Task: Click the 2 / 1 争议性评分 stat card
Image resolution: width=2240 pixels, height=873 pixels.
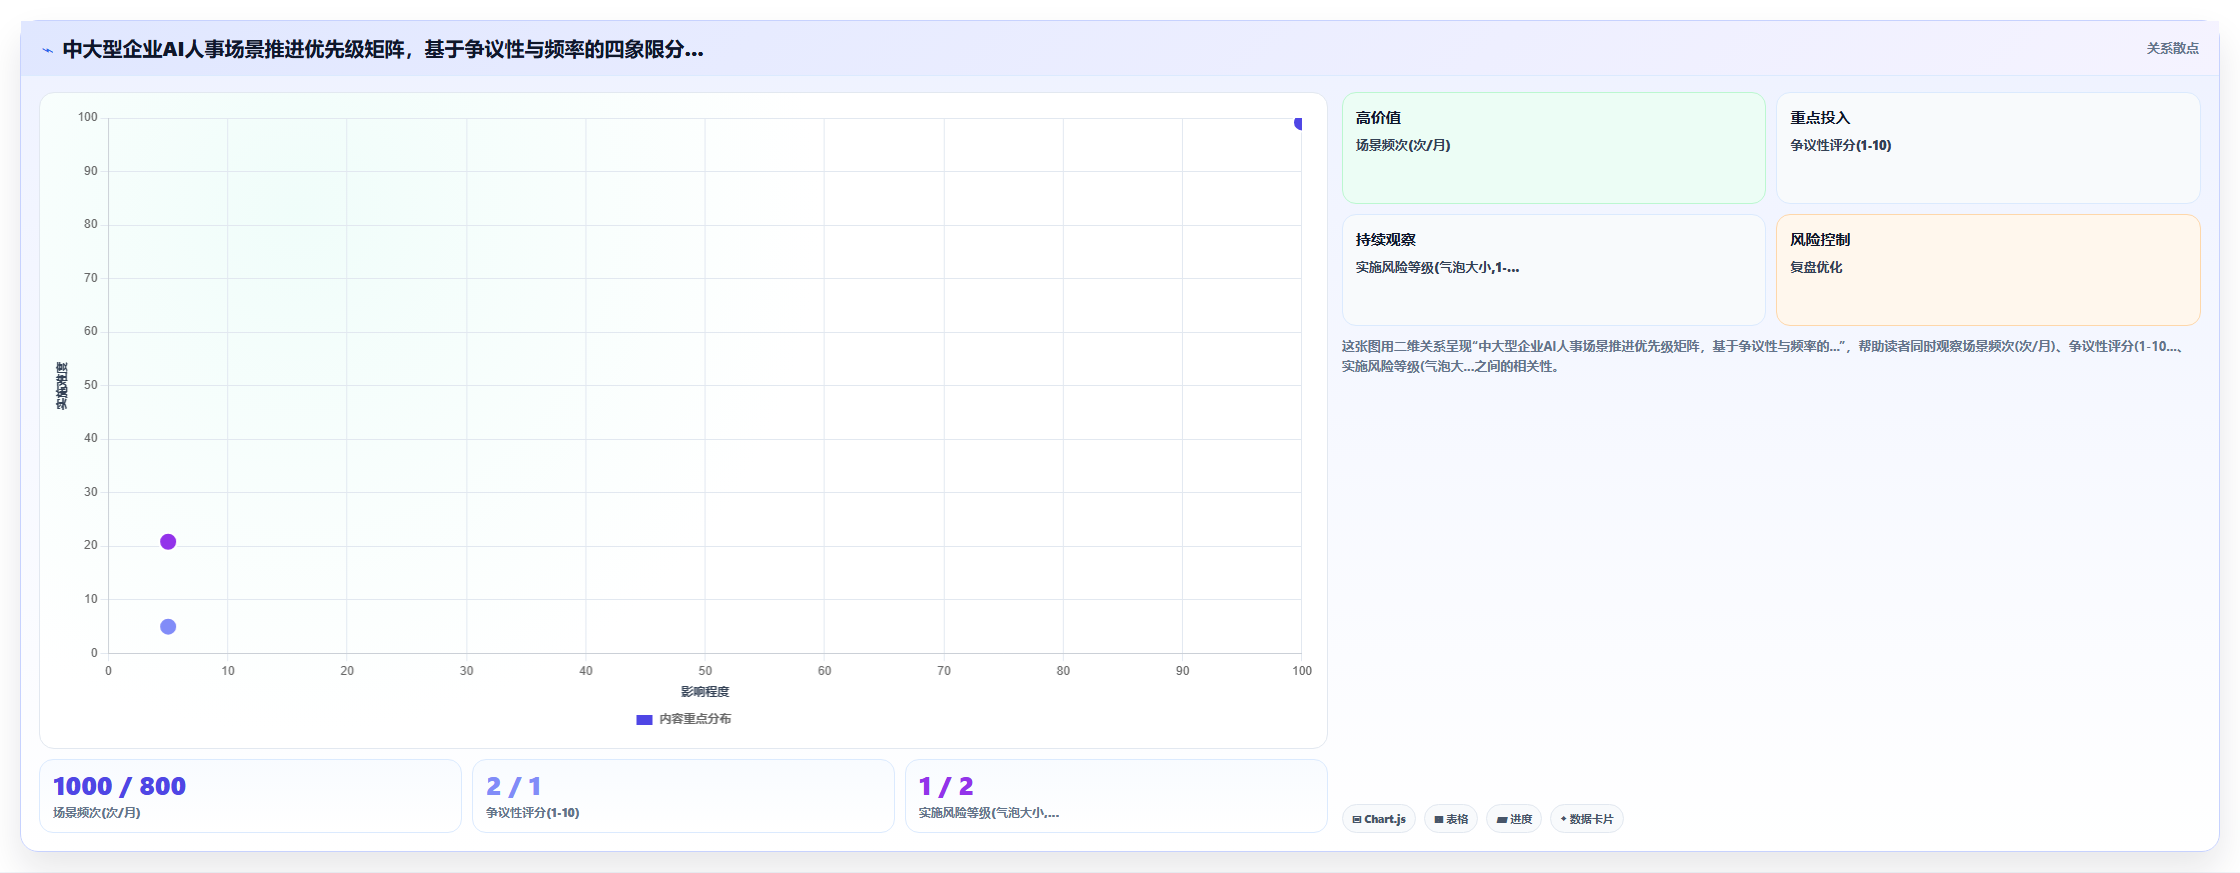Action: (683, 796)
